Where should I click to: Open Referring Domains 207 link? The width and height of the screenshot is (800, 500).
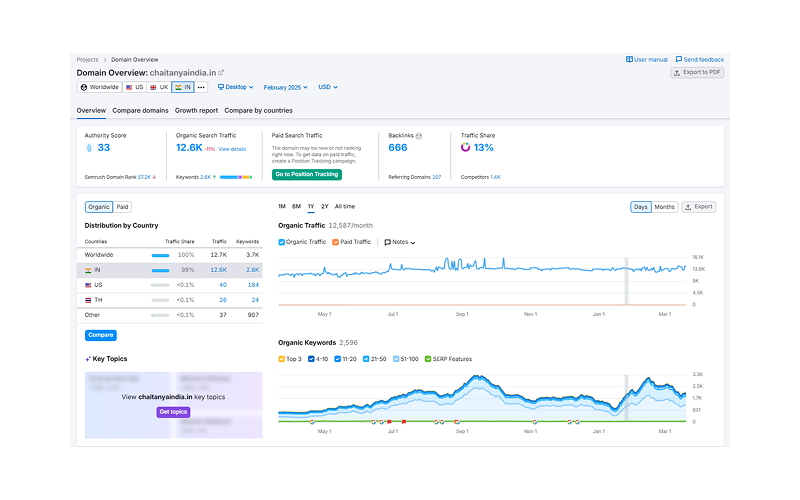pyautogui.click(x=437, y=178)
